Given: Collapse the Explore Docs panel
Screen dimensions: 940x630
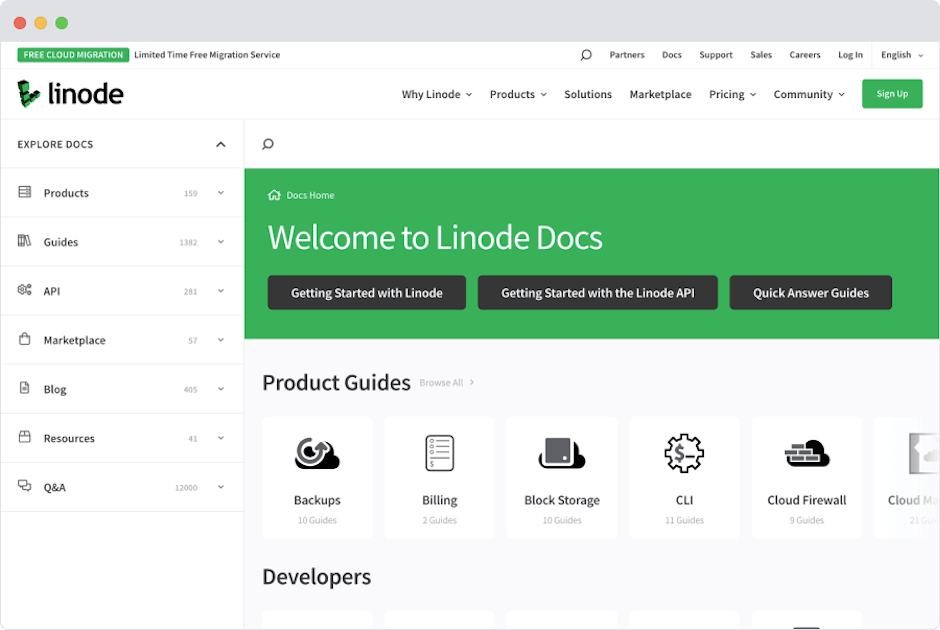Looking at the screenshot, I should point(220,144).
